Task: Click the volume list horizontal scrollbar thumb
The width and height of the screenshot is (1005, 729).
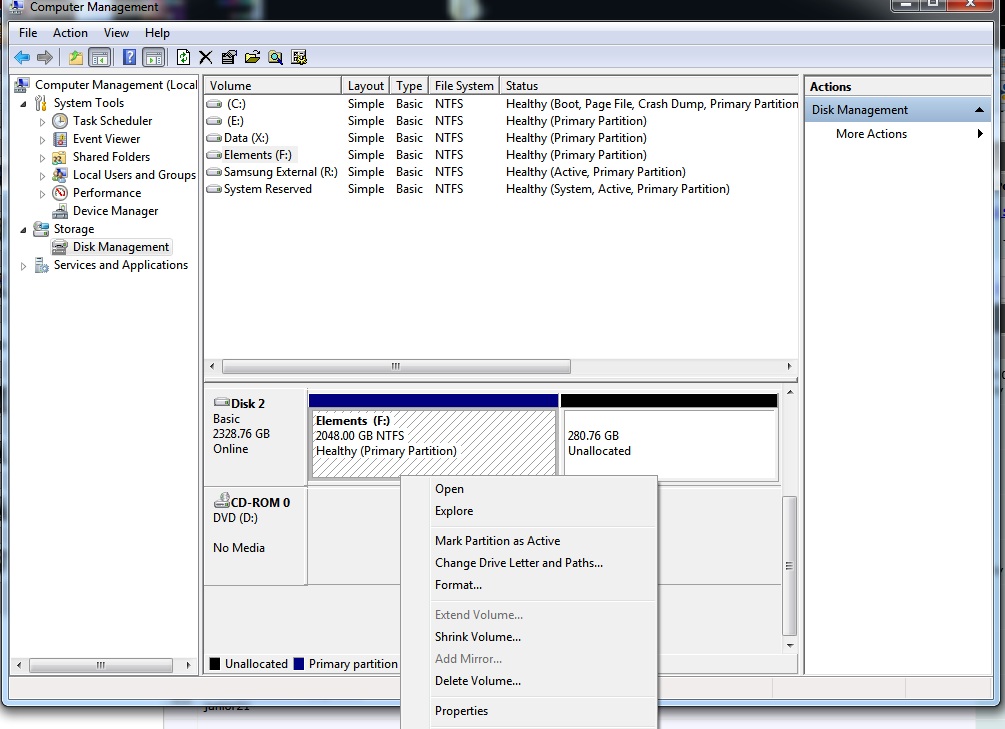Action: [396, 367]
